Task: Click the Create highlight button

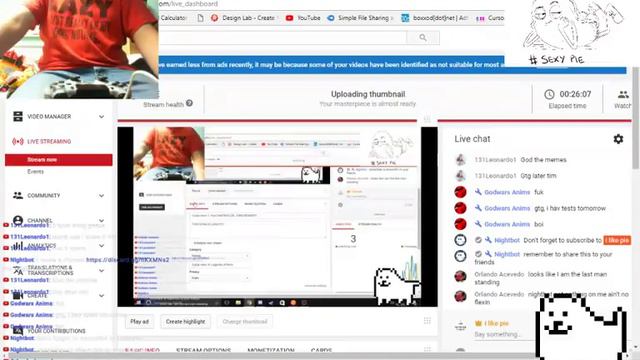Action: (185, 322)
